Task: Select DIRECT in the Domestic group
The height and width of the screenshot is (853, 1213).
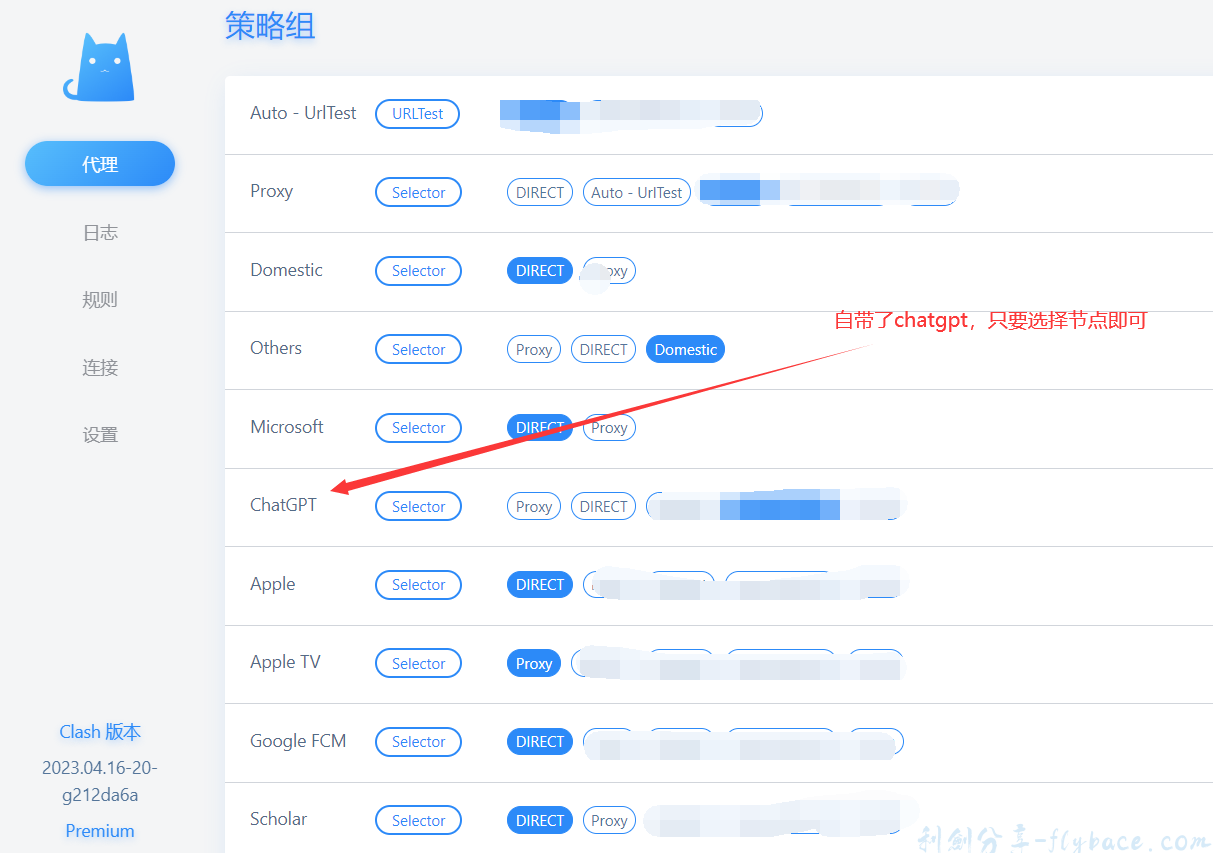Action: pyautogui.click(x=540, y=271)
